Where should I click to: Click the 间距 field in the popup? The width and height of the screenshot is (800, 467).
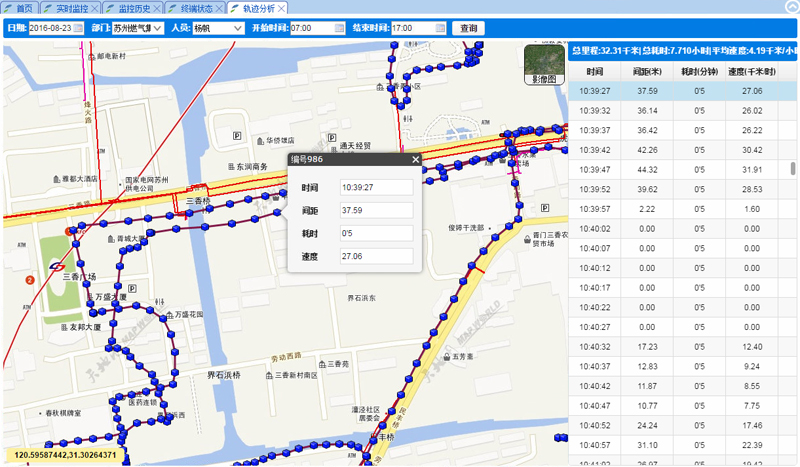375,210
